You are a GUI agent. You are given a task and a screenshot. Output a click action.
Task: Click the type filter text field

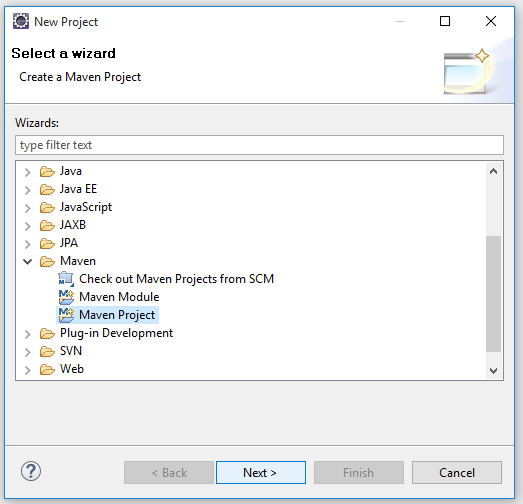259,145
